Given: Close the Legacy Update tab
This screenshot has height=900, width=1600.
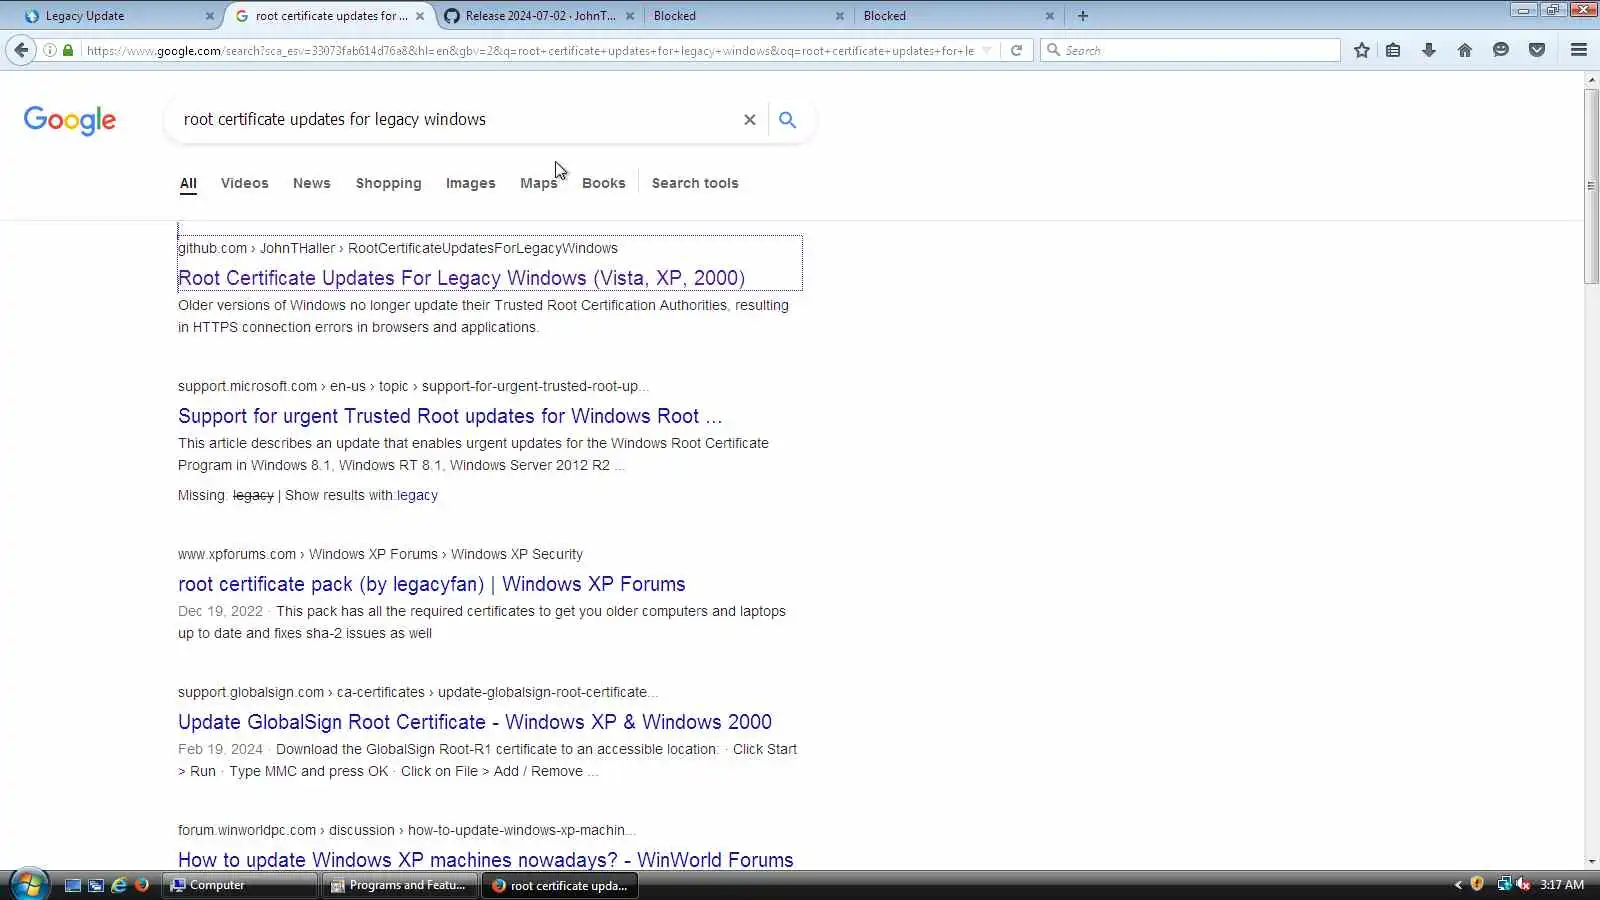Looking at the screenshot, I should coord(209,16).
